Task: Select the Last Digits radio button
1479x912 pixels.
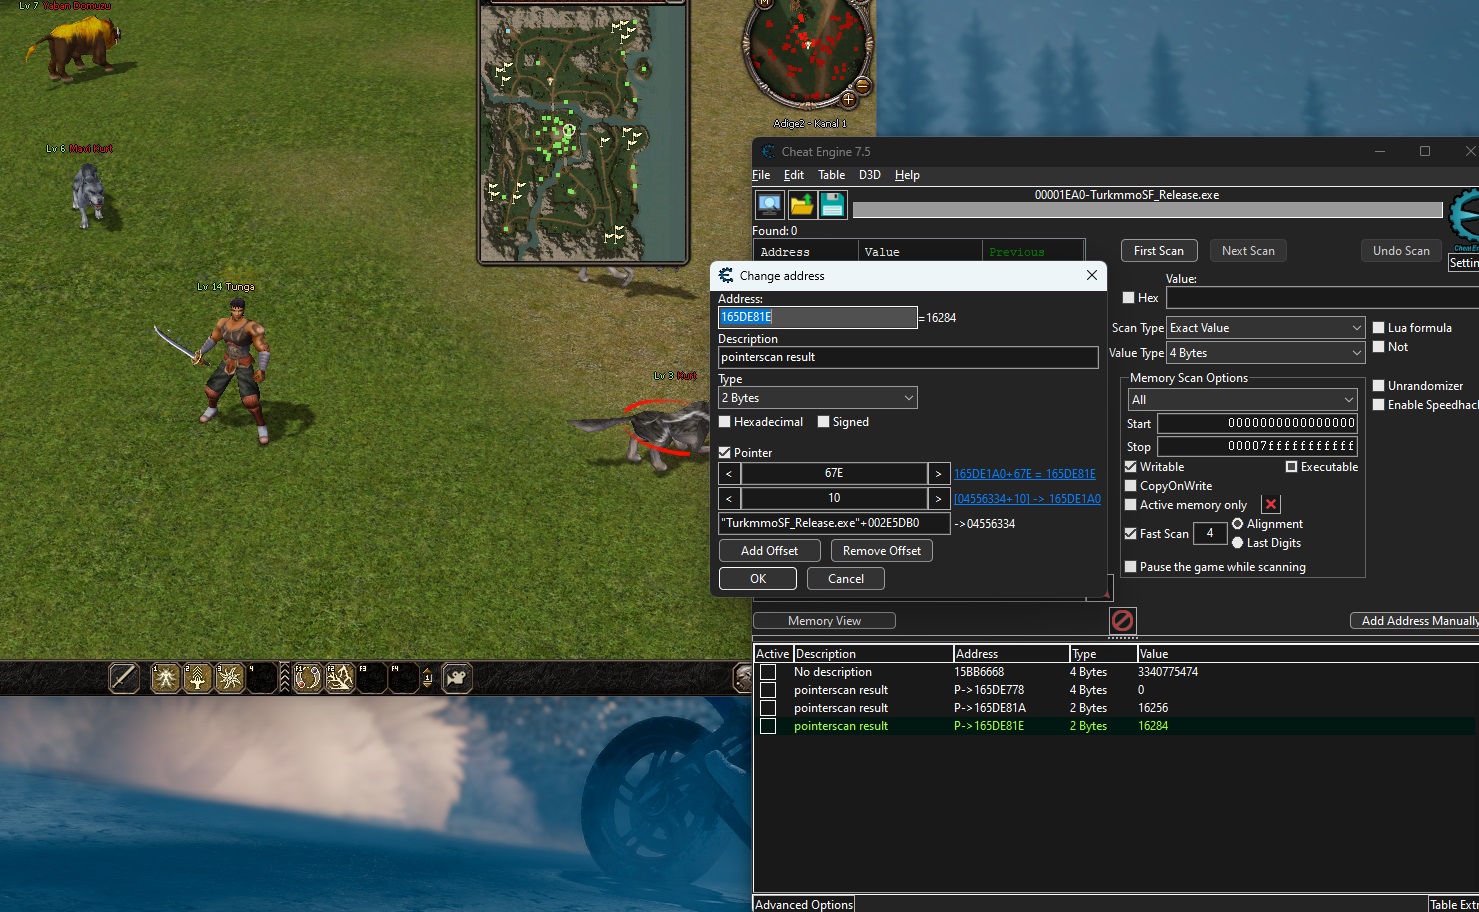Action: (1238, 543)
